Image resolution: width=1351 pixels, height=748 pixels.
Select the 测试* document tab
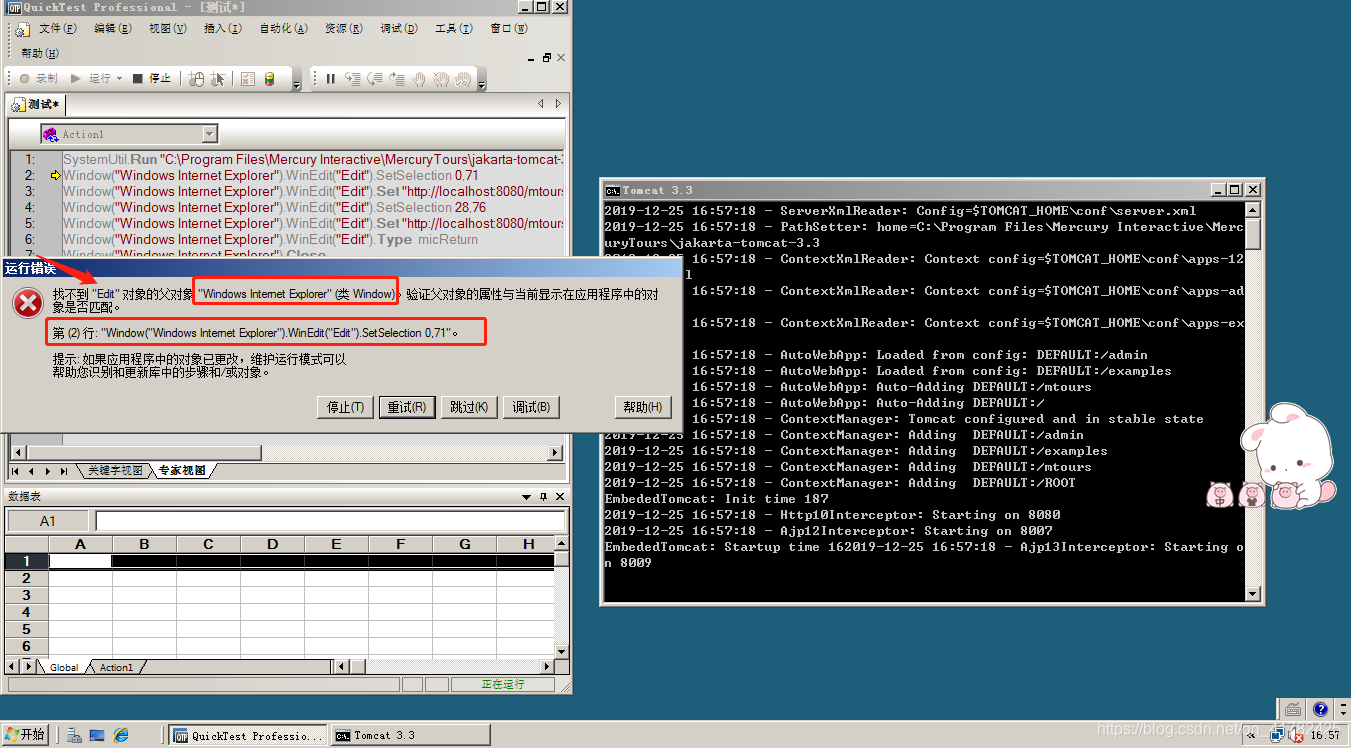(x=36, y=104)
